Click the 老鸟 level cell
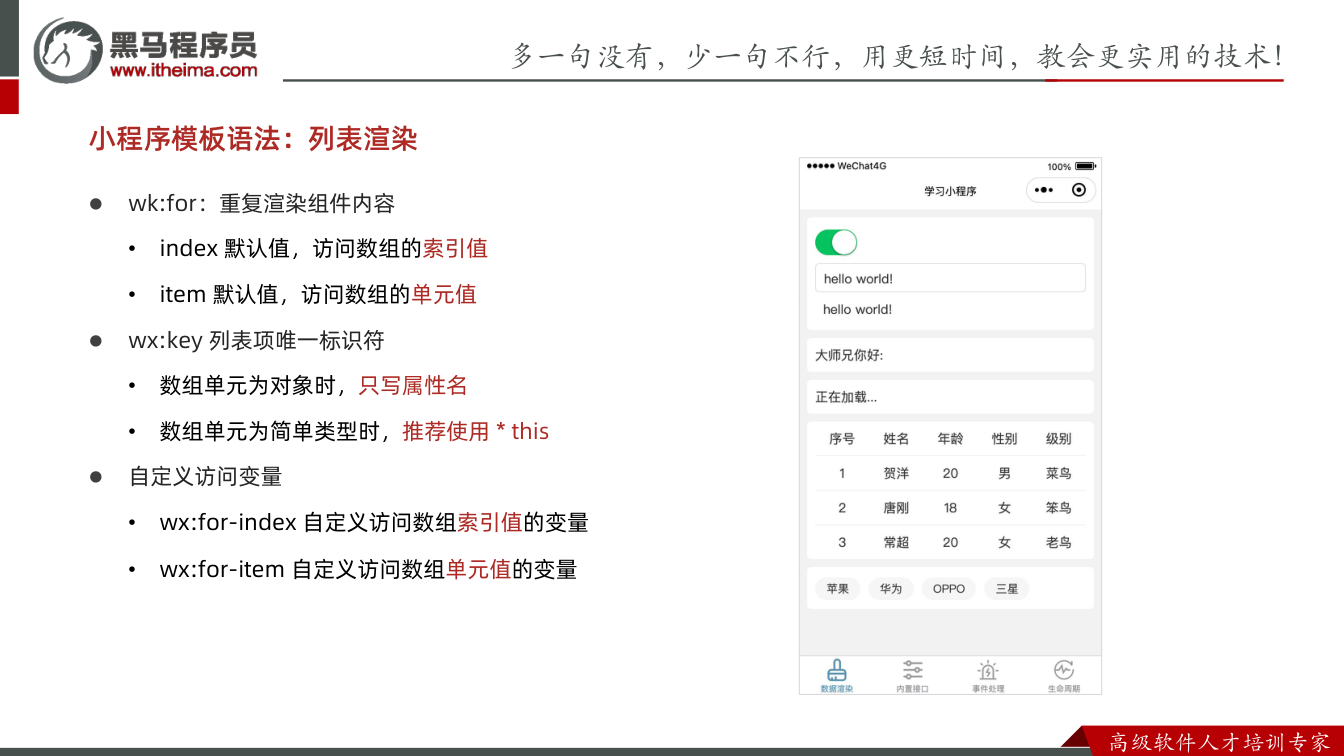The height and width of the screenshot is (756, 1344). pos(1059,543)
